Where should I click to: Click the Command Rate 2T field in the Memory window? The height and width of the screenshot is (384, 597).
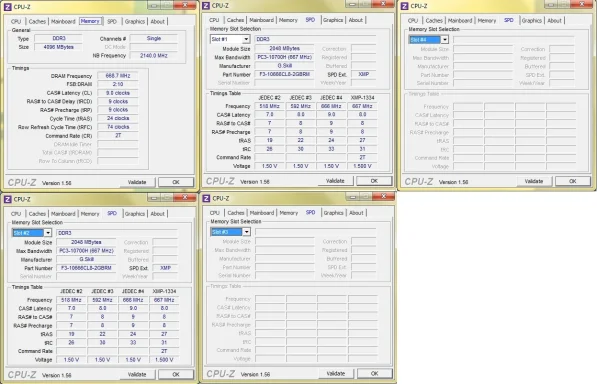coord(118,135)
